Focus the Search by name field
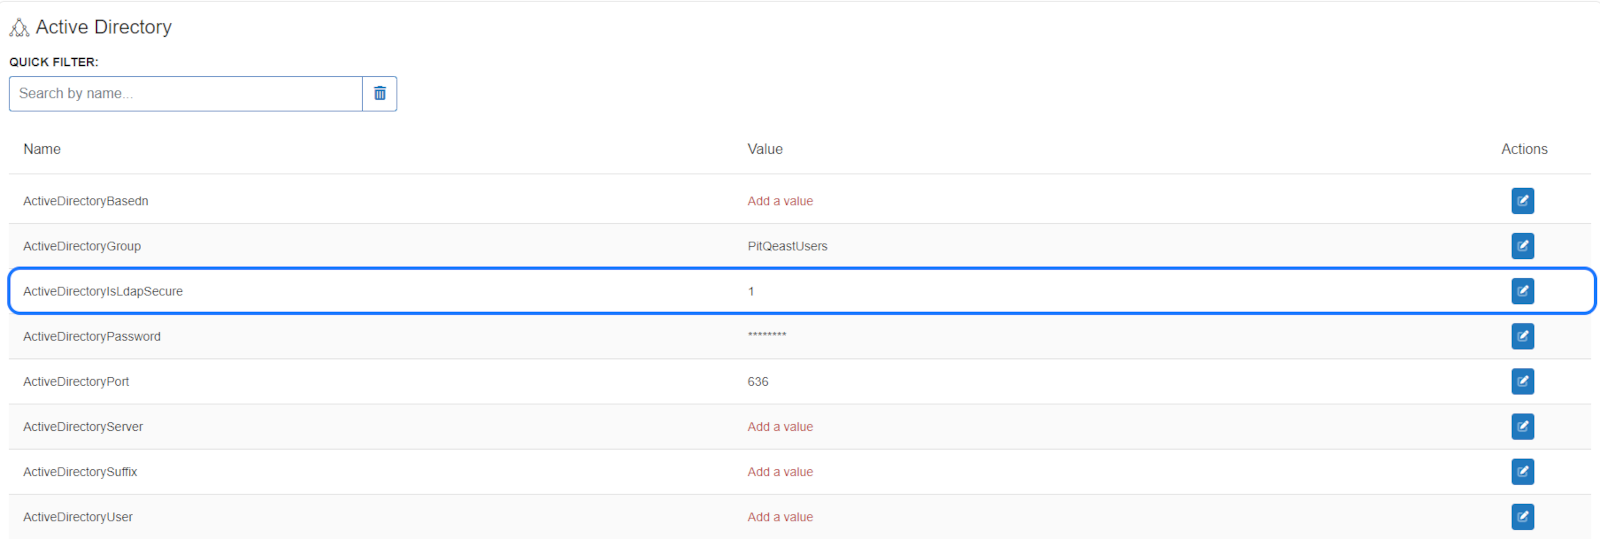 click(x=186, y=94)
